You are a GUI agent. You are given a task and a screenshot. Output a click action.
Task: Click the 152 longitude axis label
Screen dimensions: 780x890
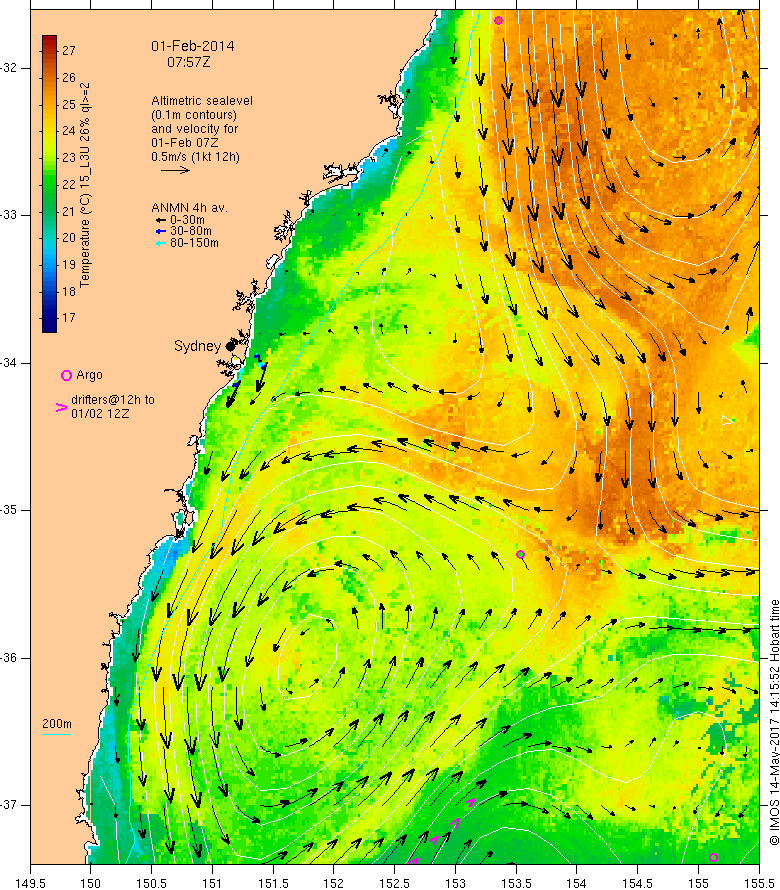pos(334,883)
